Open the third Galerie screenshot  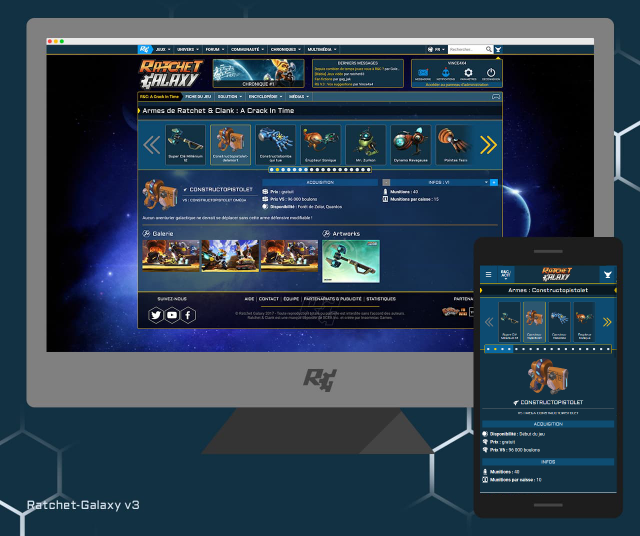point(289,256)
